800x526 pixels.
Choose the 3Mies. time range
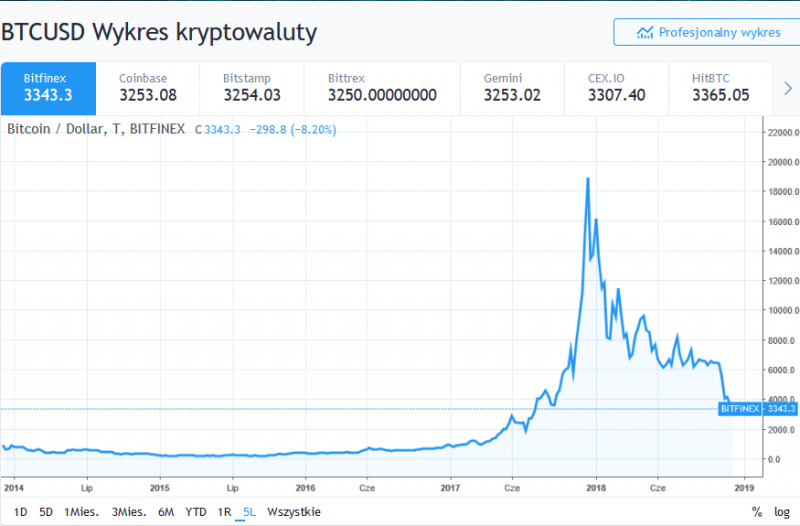(129, 511)
